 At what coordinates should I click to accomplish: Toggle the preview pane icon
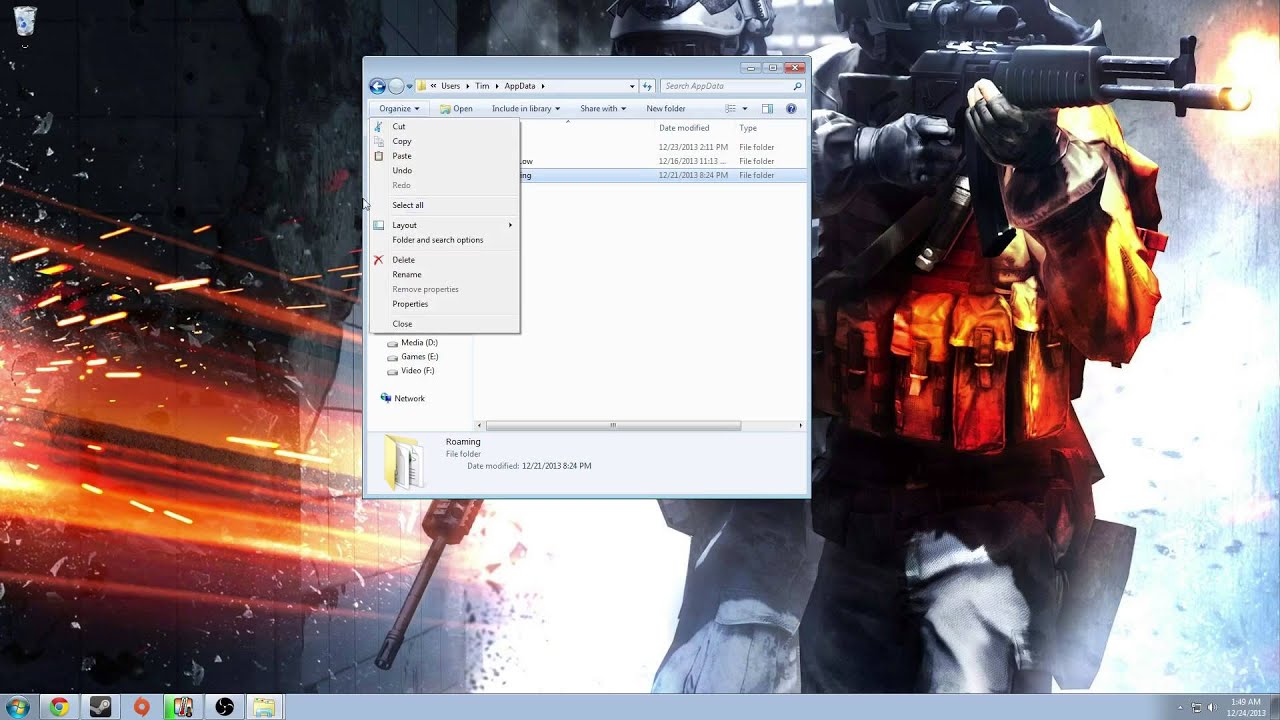[x=767, y=108]
